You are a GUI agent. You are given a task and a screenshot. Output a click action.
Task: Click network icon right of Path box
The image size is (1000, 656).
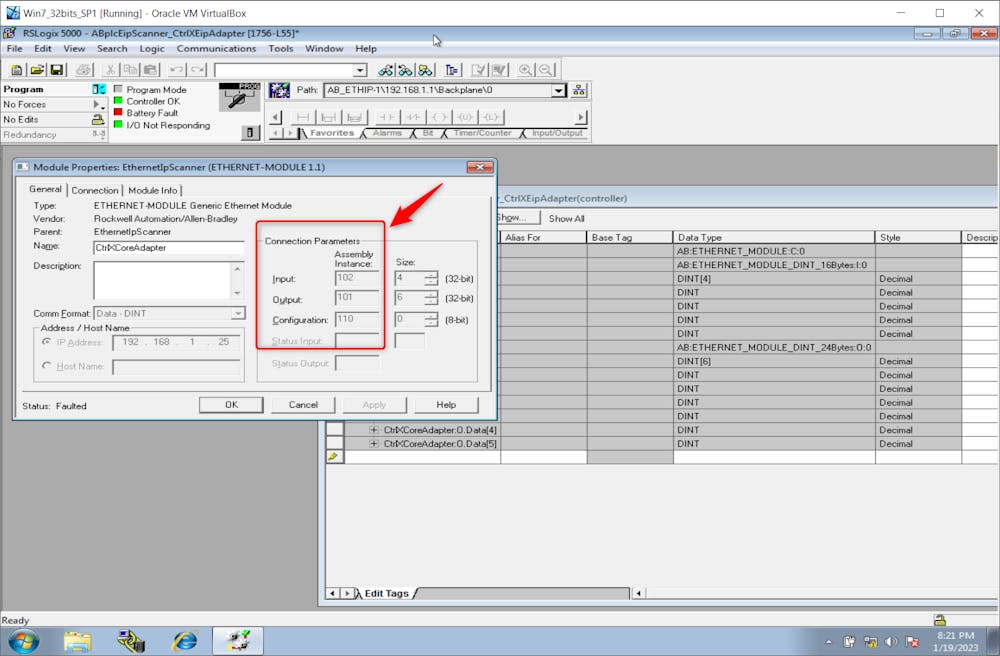[578, 91]
